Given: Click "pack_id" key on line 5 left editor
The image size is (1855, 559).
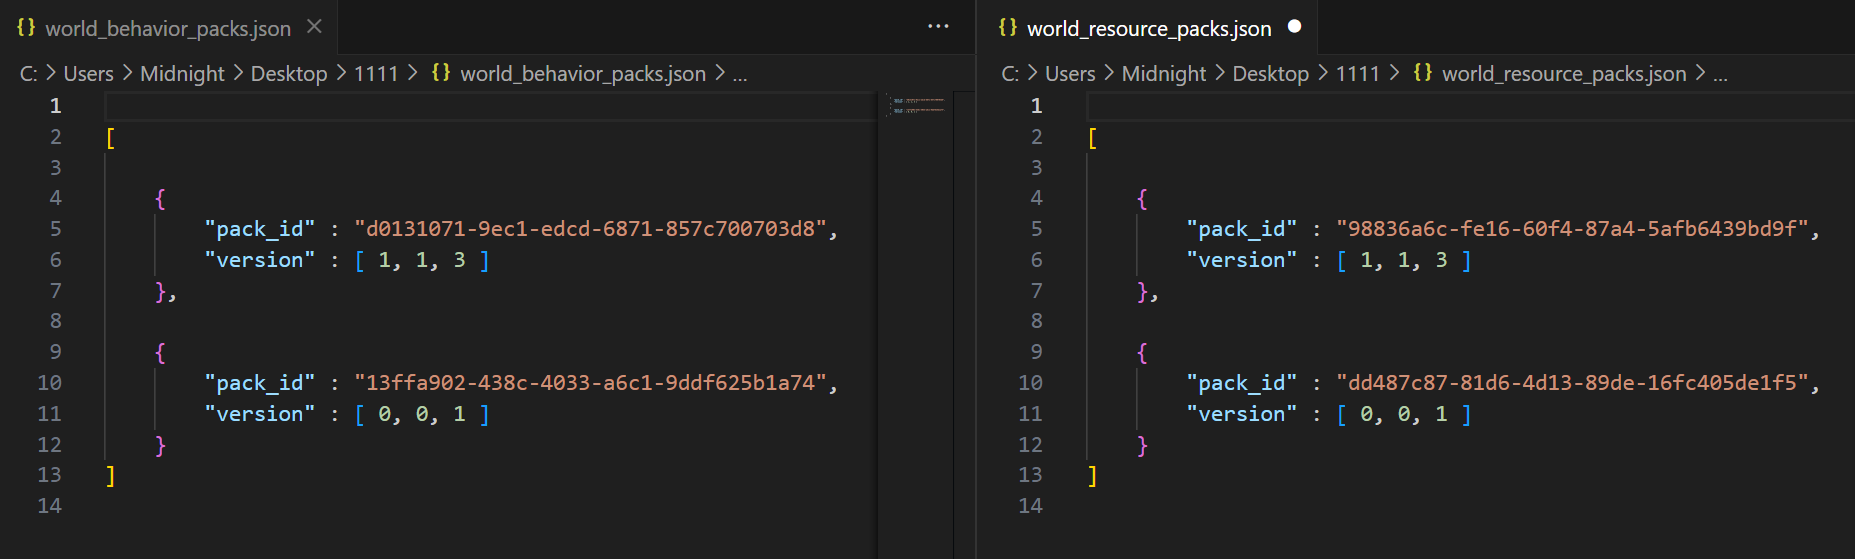Looking at the screenshot, I should (260, 229).
